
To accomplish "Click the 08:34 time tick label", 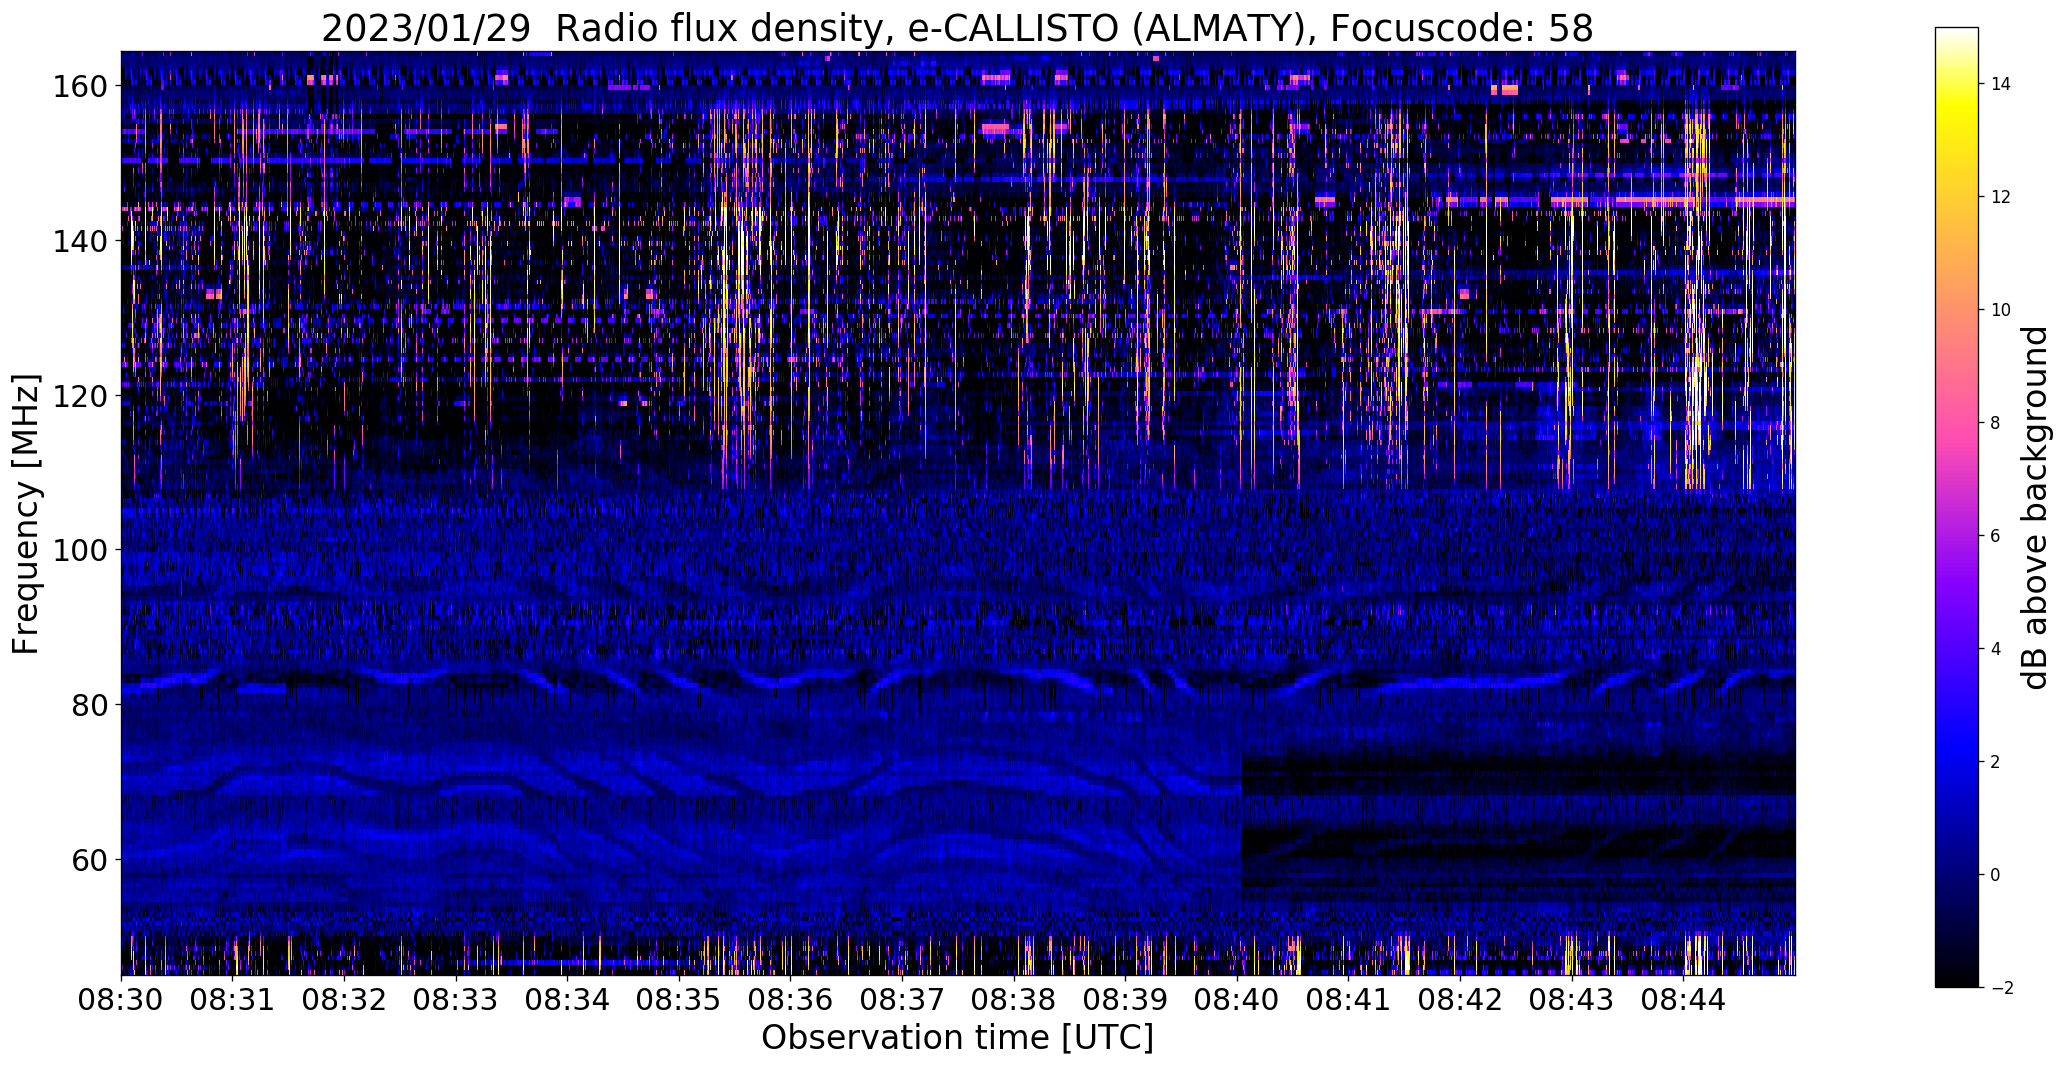I will point(567,999).
